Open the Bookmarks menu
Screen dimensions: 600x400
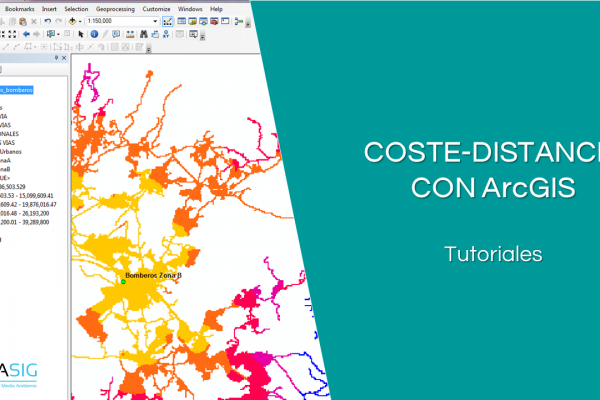point(18,8)
